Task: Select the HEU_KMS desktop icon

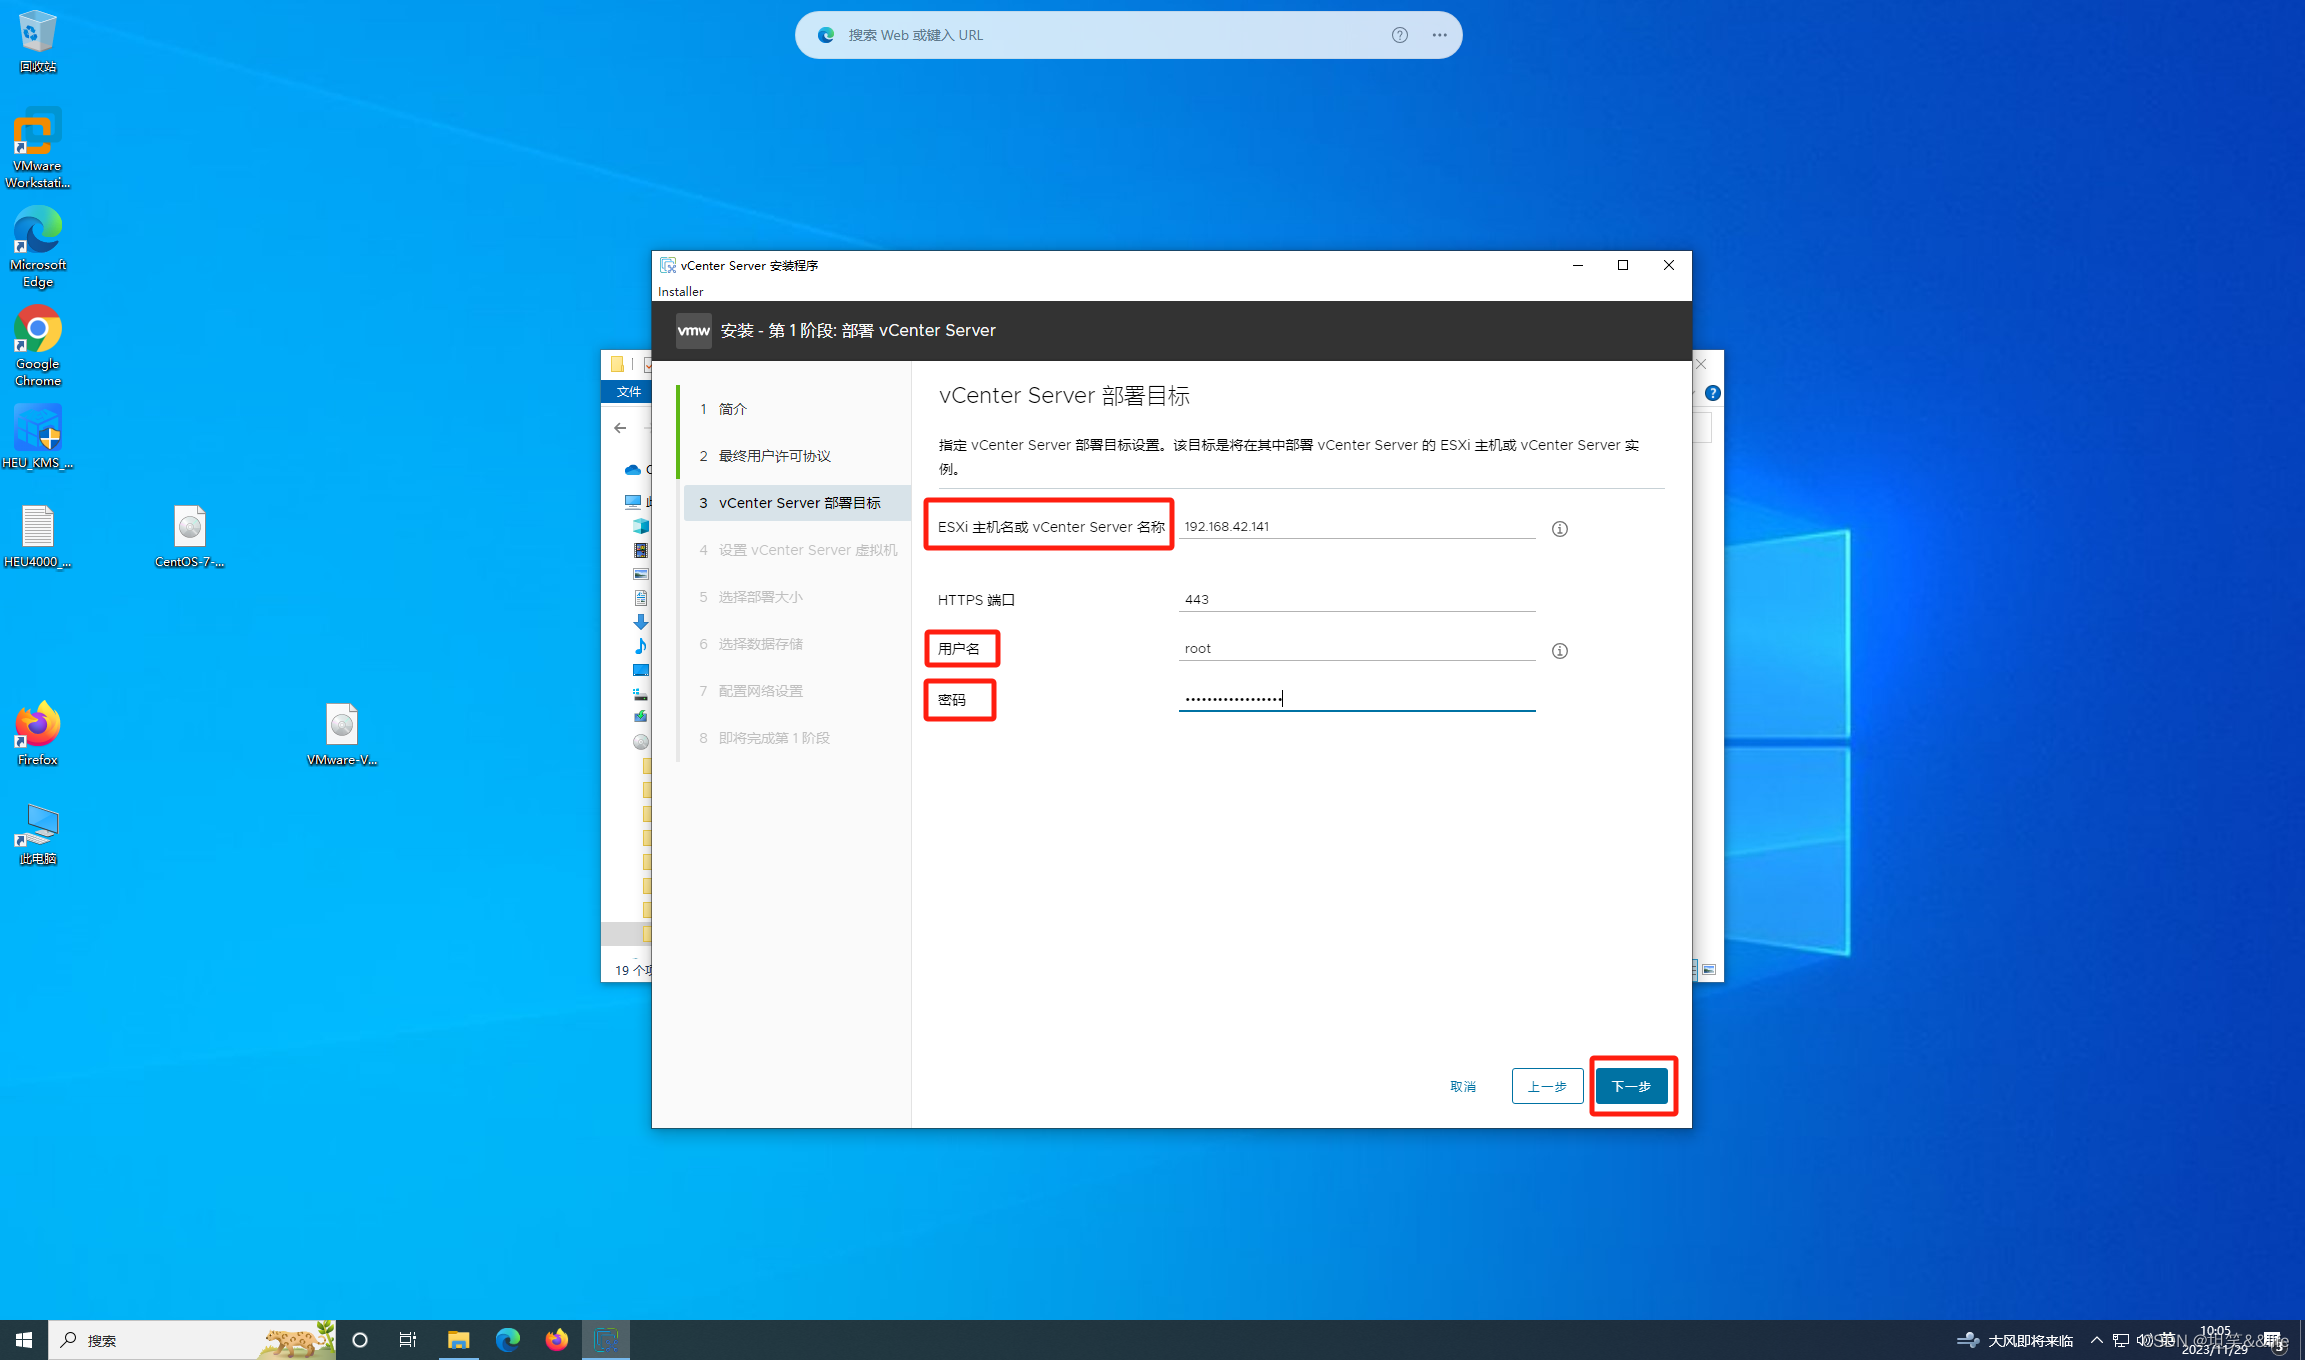Action: click(x=38, y=437)
